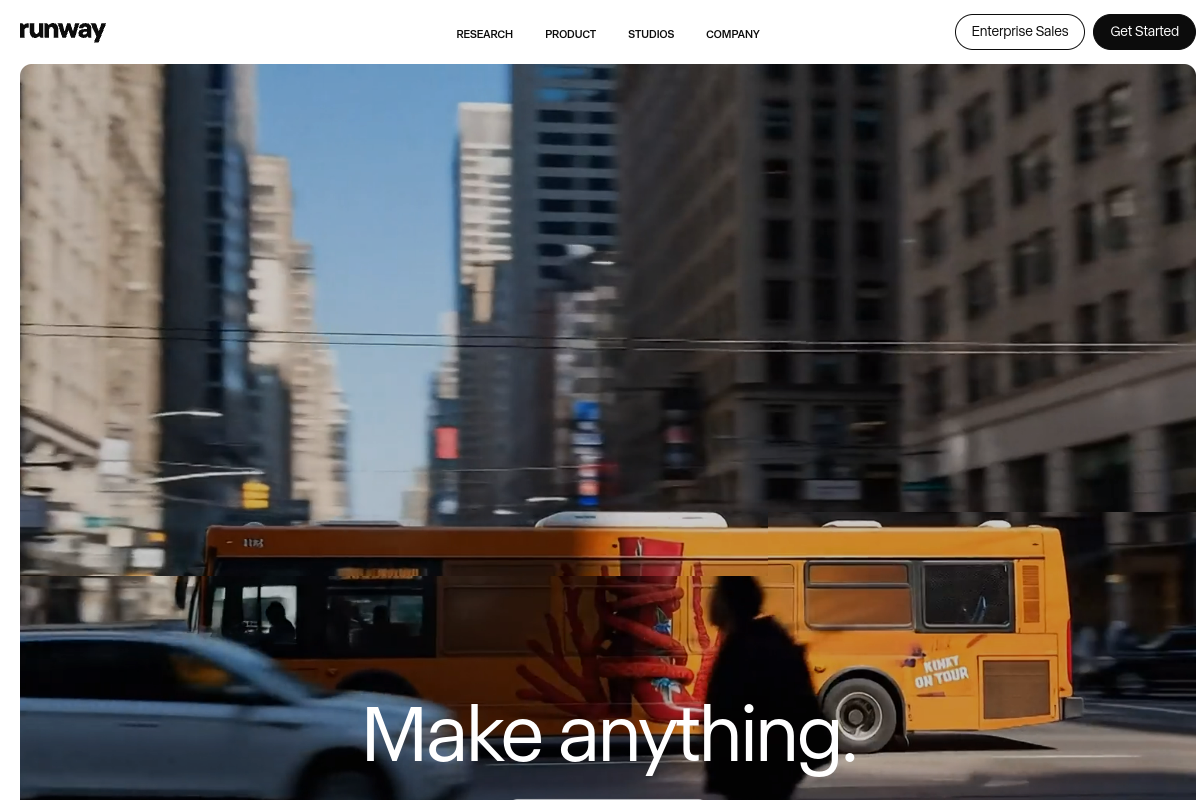1200x800 pixels.
Task: Open the Studios menu
Action: [x=651, y=34]
